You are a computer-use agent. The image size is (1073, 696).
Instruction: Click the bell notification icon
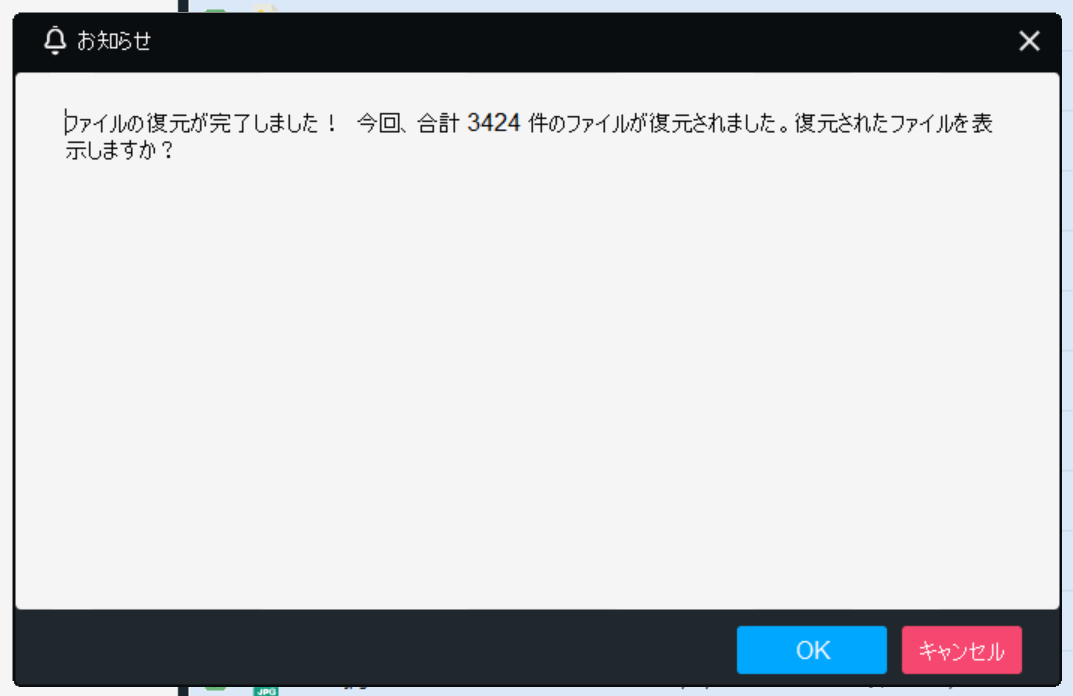click(55, 40)
